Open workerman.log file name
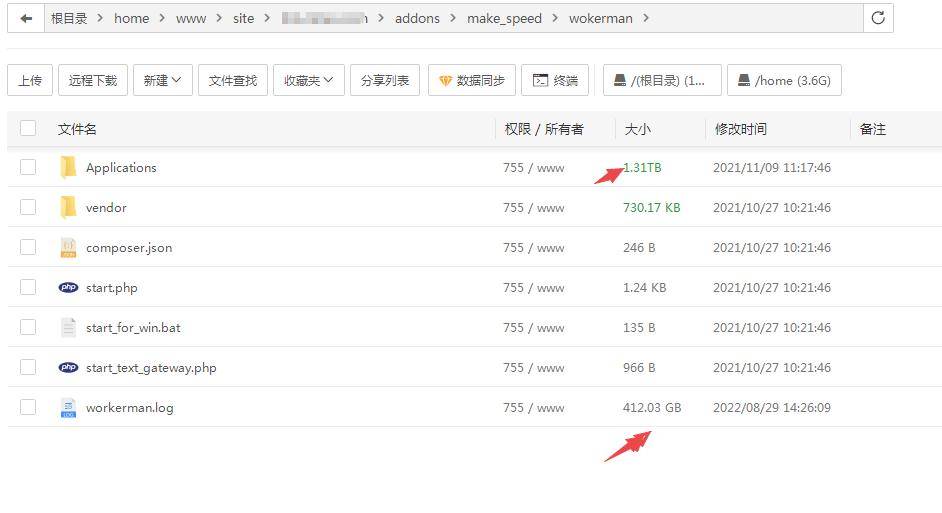Image resolution: width=942 pixels, height=513 pixels. pos(129,407)
